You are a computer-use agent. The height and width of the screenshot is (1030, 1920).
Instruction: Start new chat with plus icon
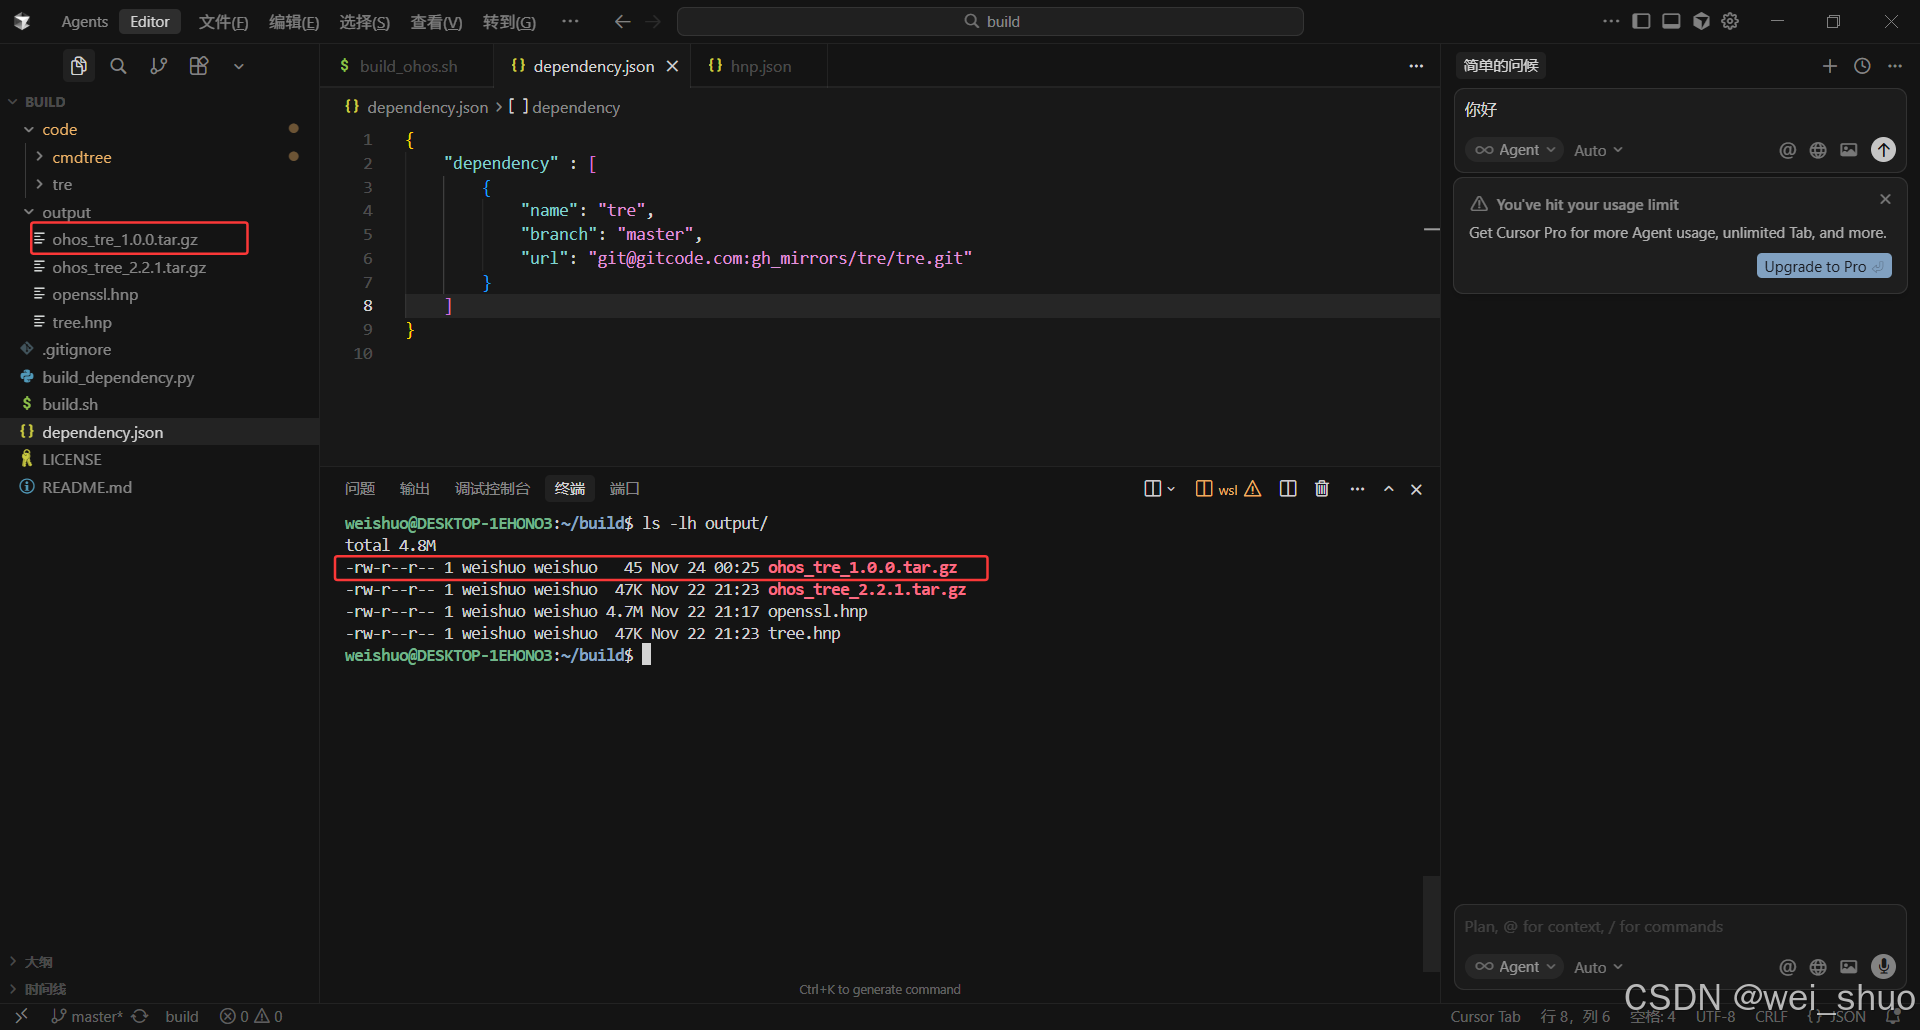pos(1830,66)
